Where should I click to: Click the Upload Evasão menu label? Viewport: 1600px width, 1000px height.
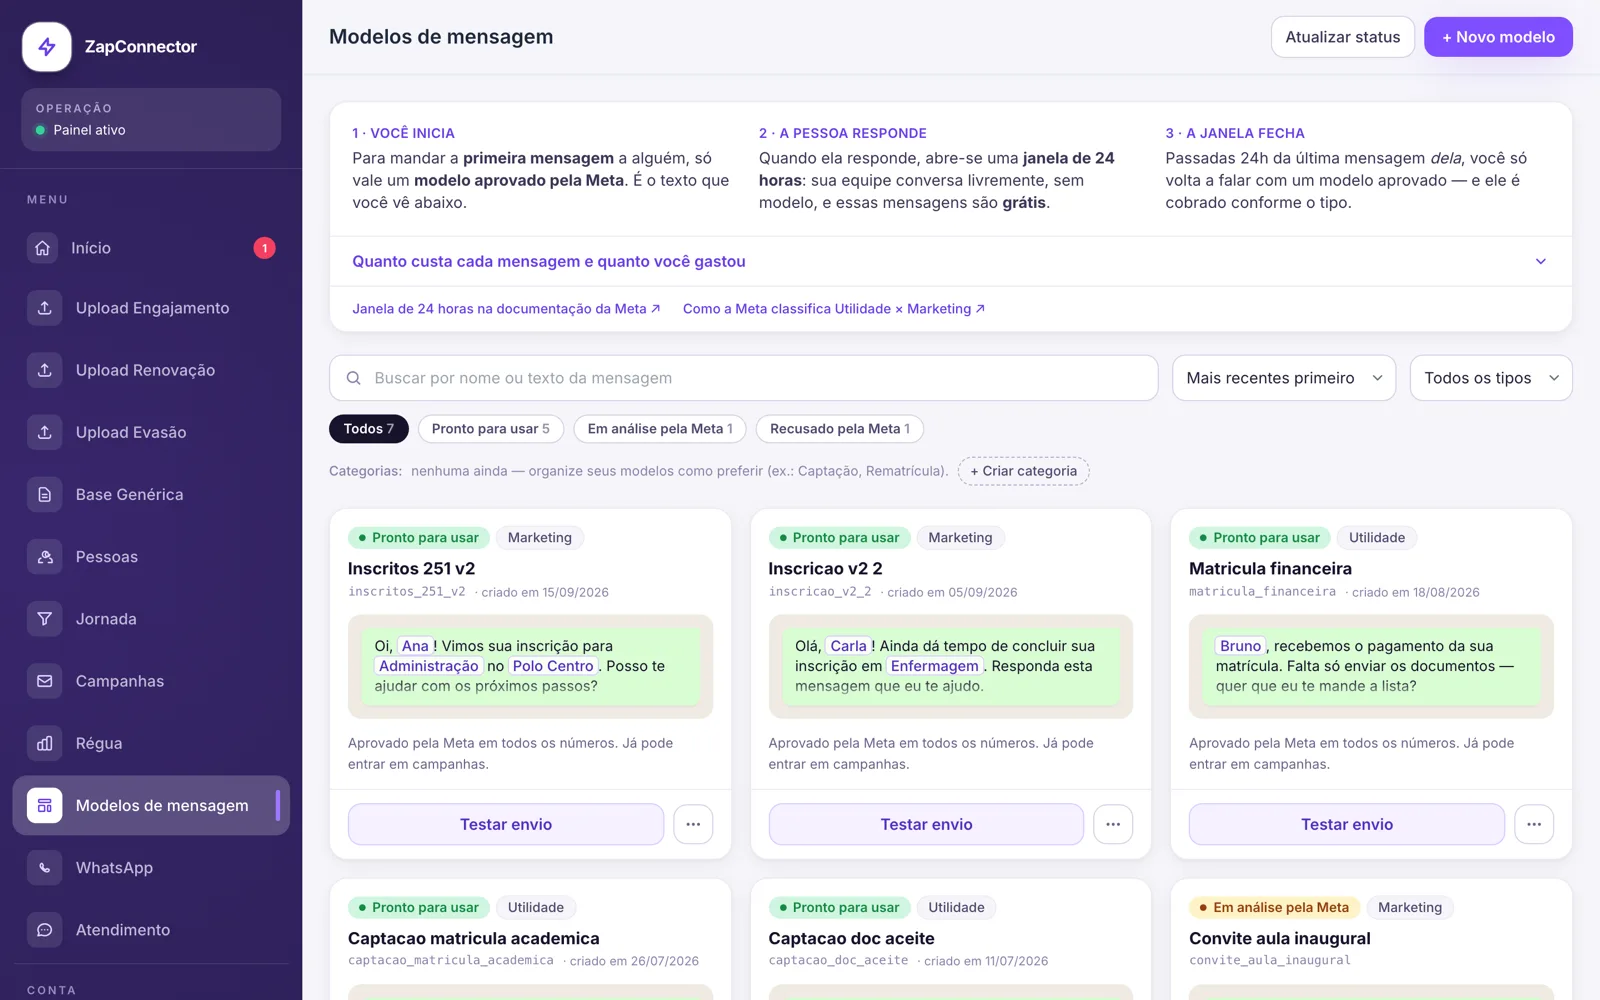tap(131, 432)
